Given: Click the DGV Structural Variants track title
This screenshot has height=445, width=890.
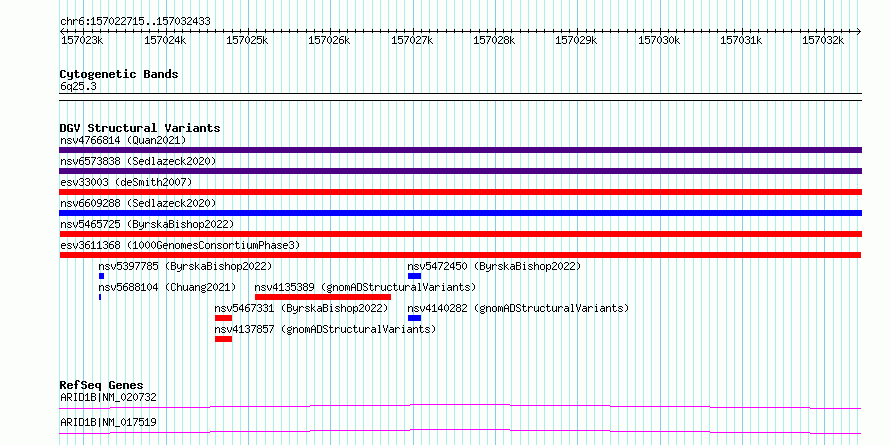Looking at the screenshot, I should point(140,128).
